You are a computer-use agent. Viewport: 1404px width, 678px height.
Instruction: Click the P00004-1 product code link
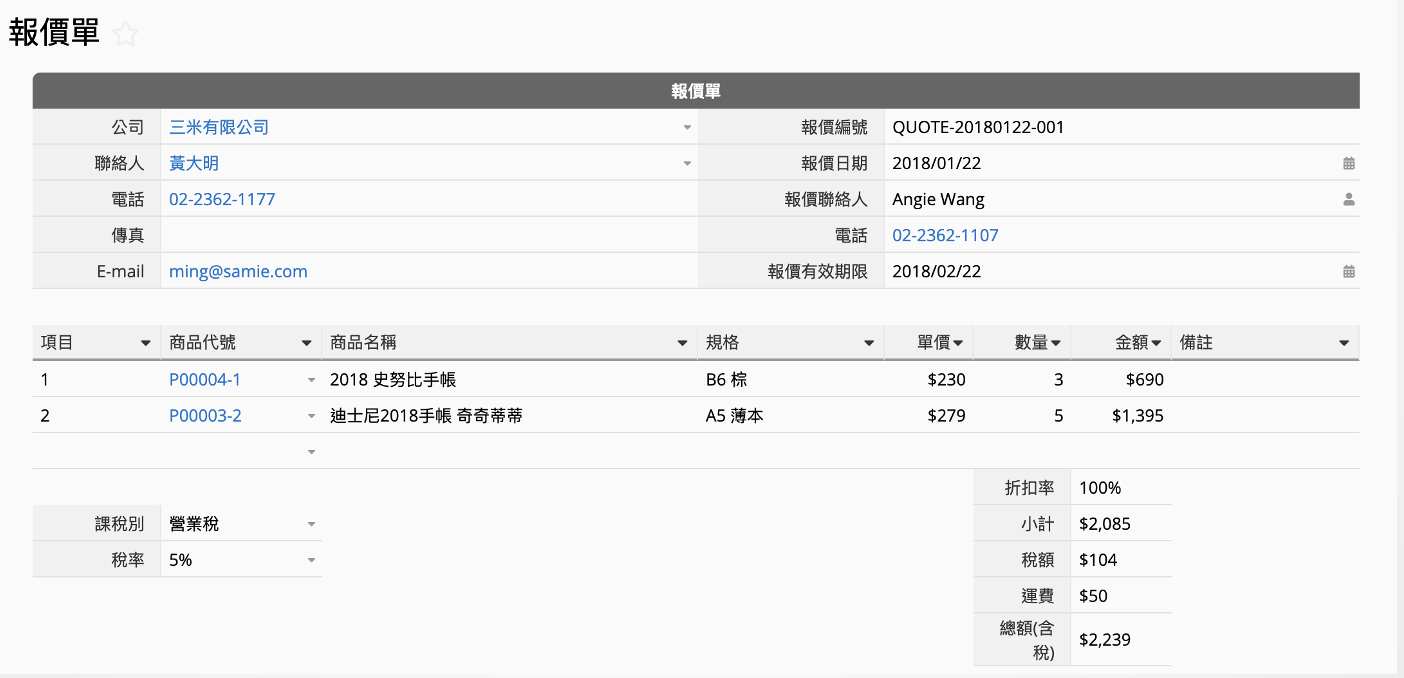pyautogui.click(x=205, y=380)
